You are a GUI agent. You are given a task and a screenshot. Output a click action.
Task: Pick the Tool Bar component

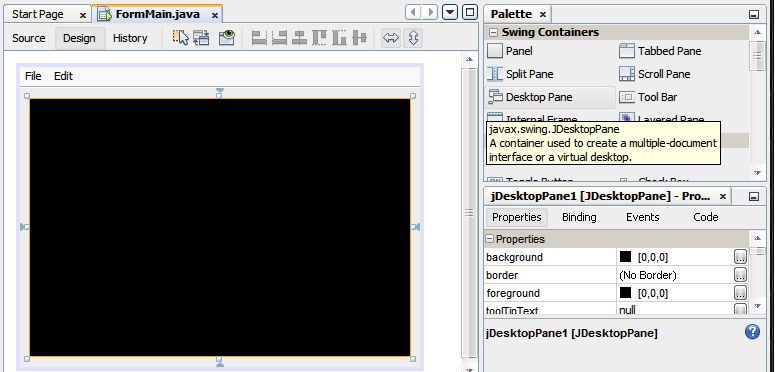pos(648,97)
